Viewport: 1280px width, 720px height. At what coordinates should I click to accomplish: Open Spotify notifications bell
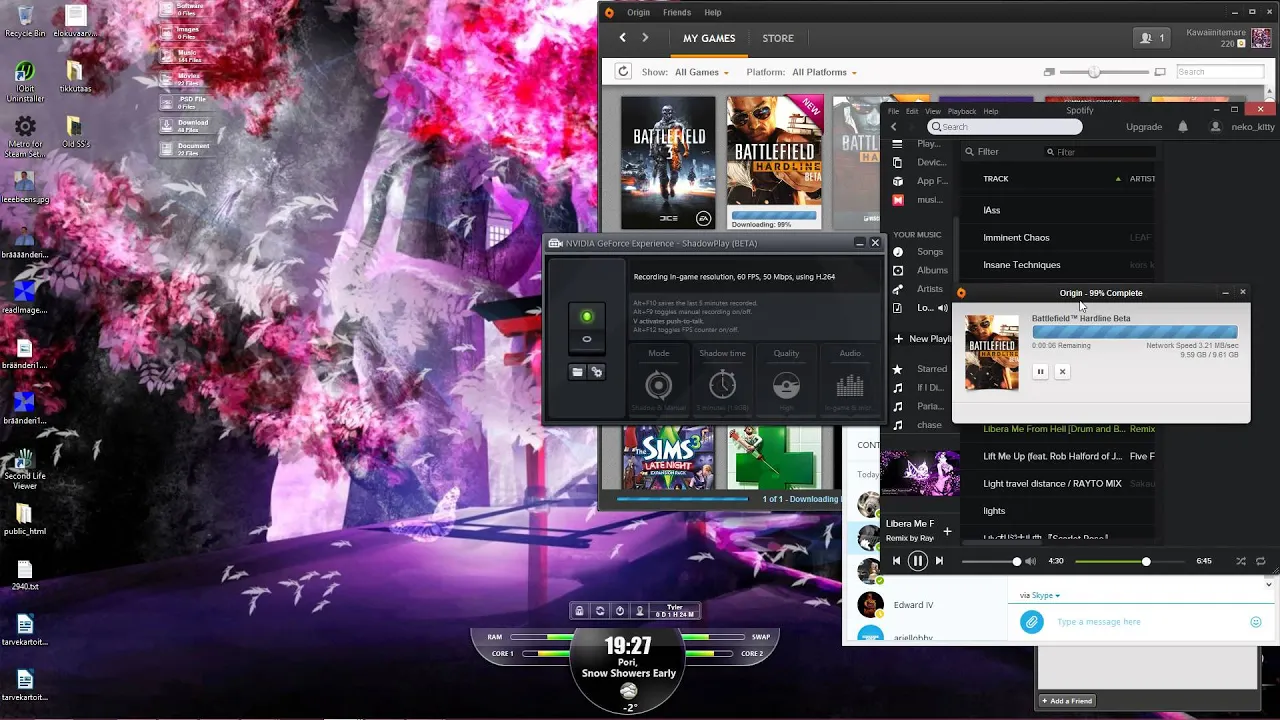tap(1183, 127)
